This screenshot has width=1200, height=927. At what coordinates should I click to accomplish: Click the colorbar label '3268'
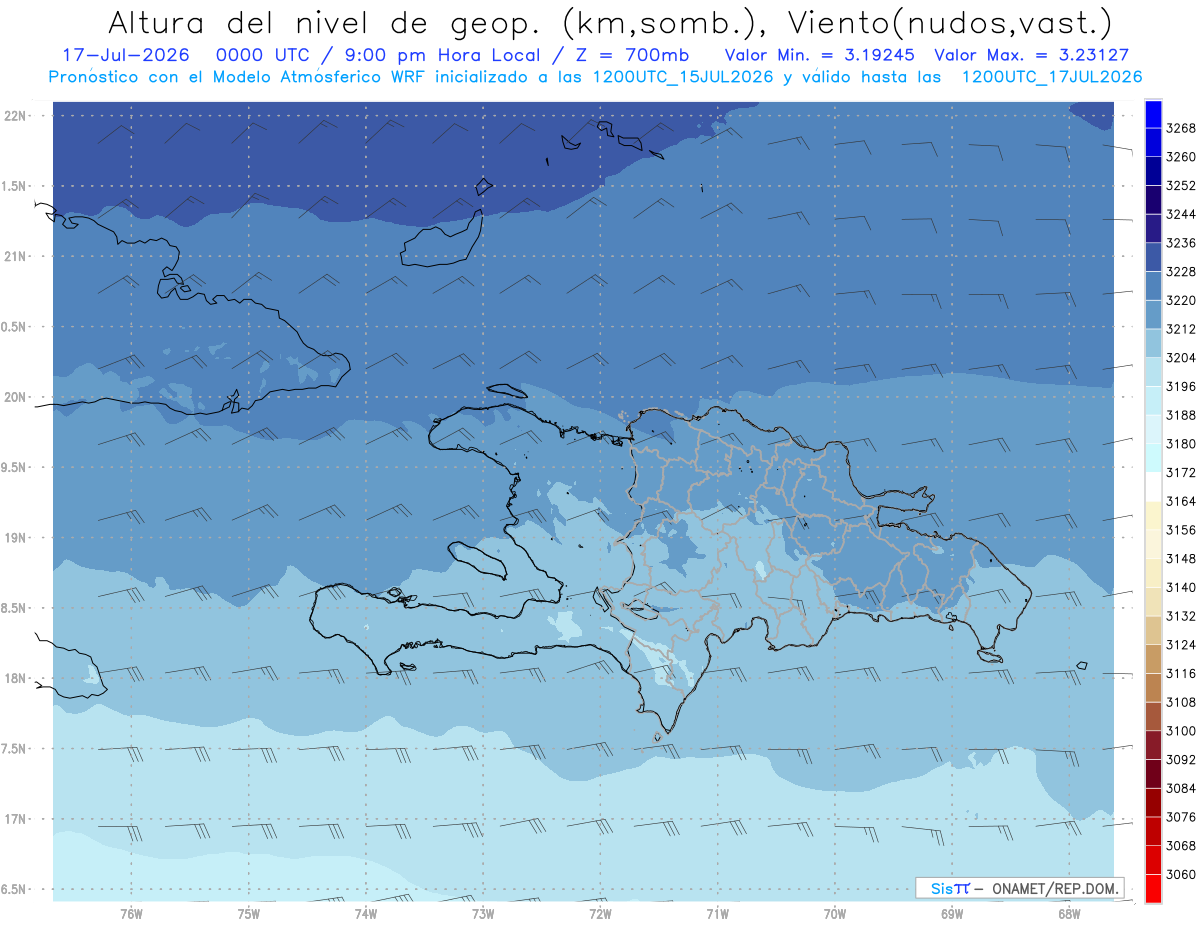coord(1181,128)
